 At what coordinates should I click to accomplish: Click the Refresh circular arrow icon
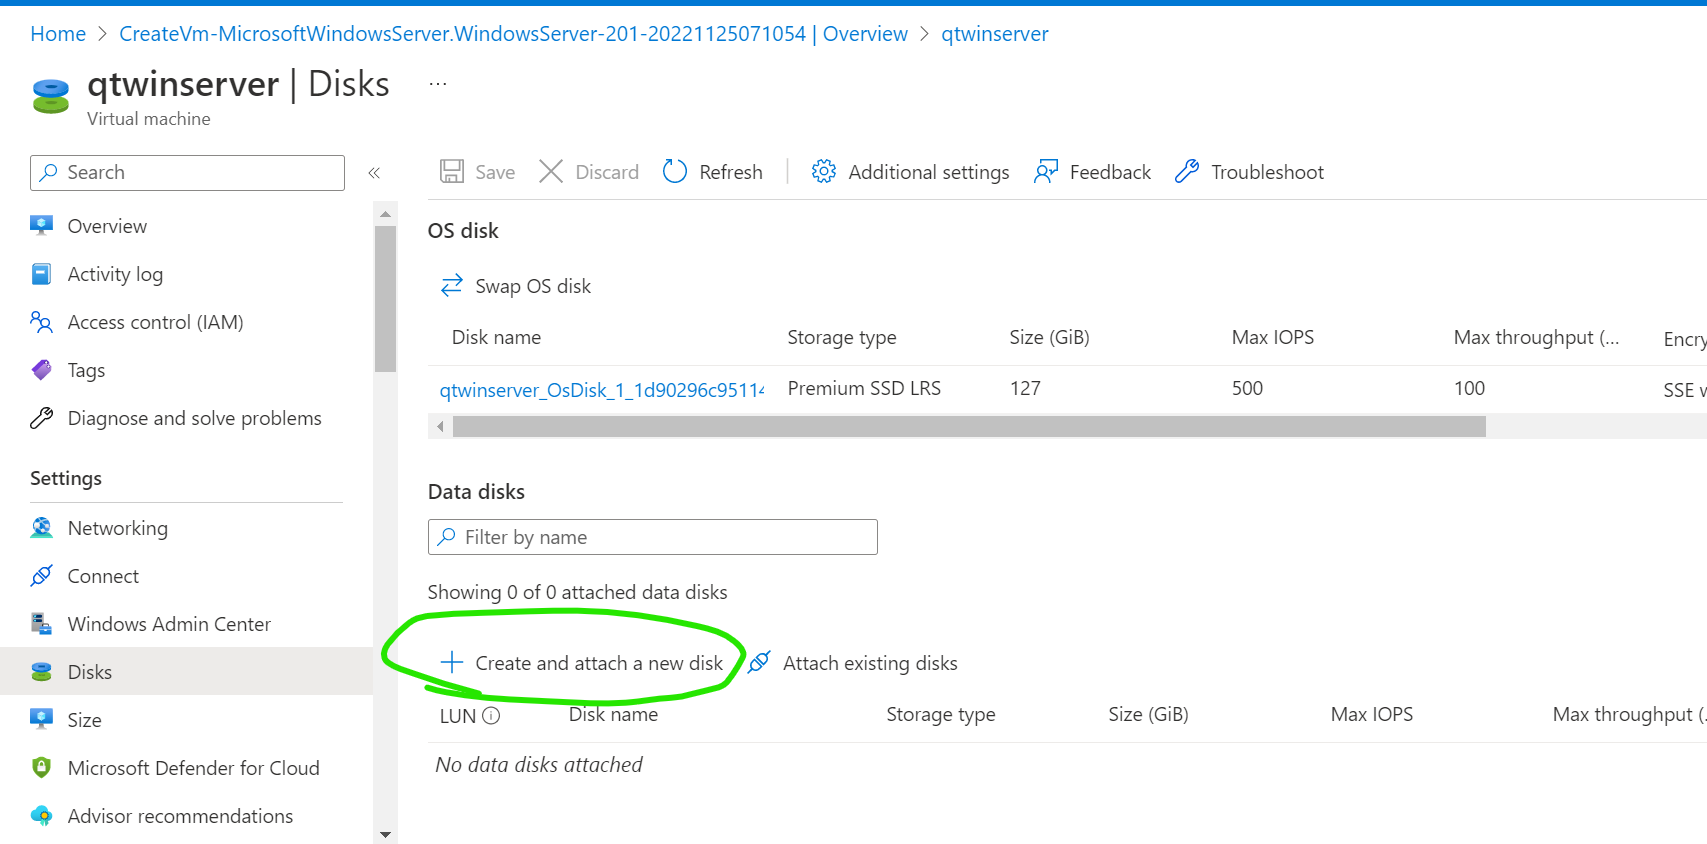point(675,172)
